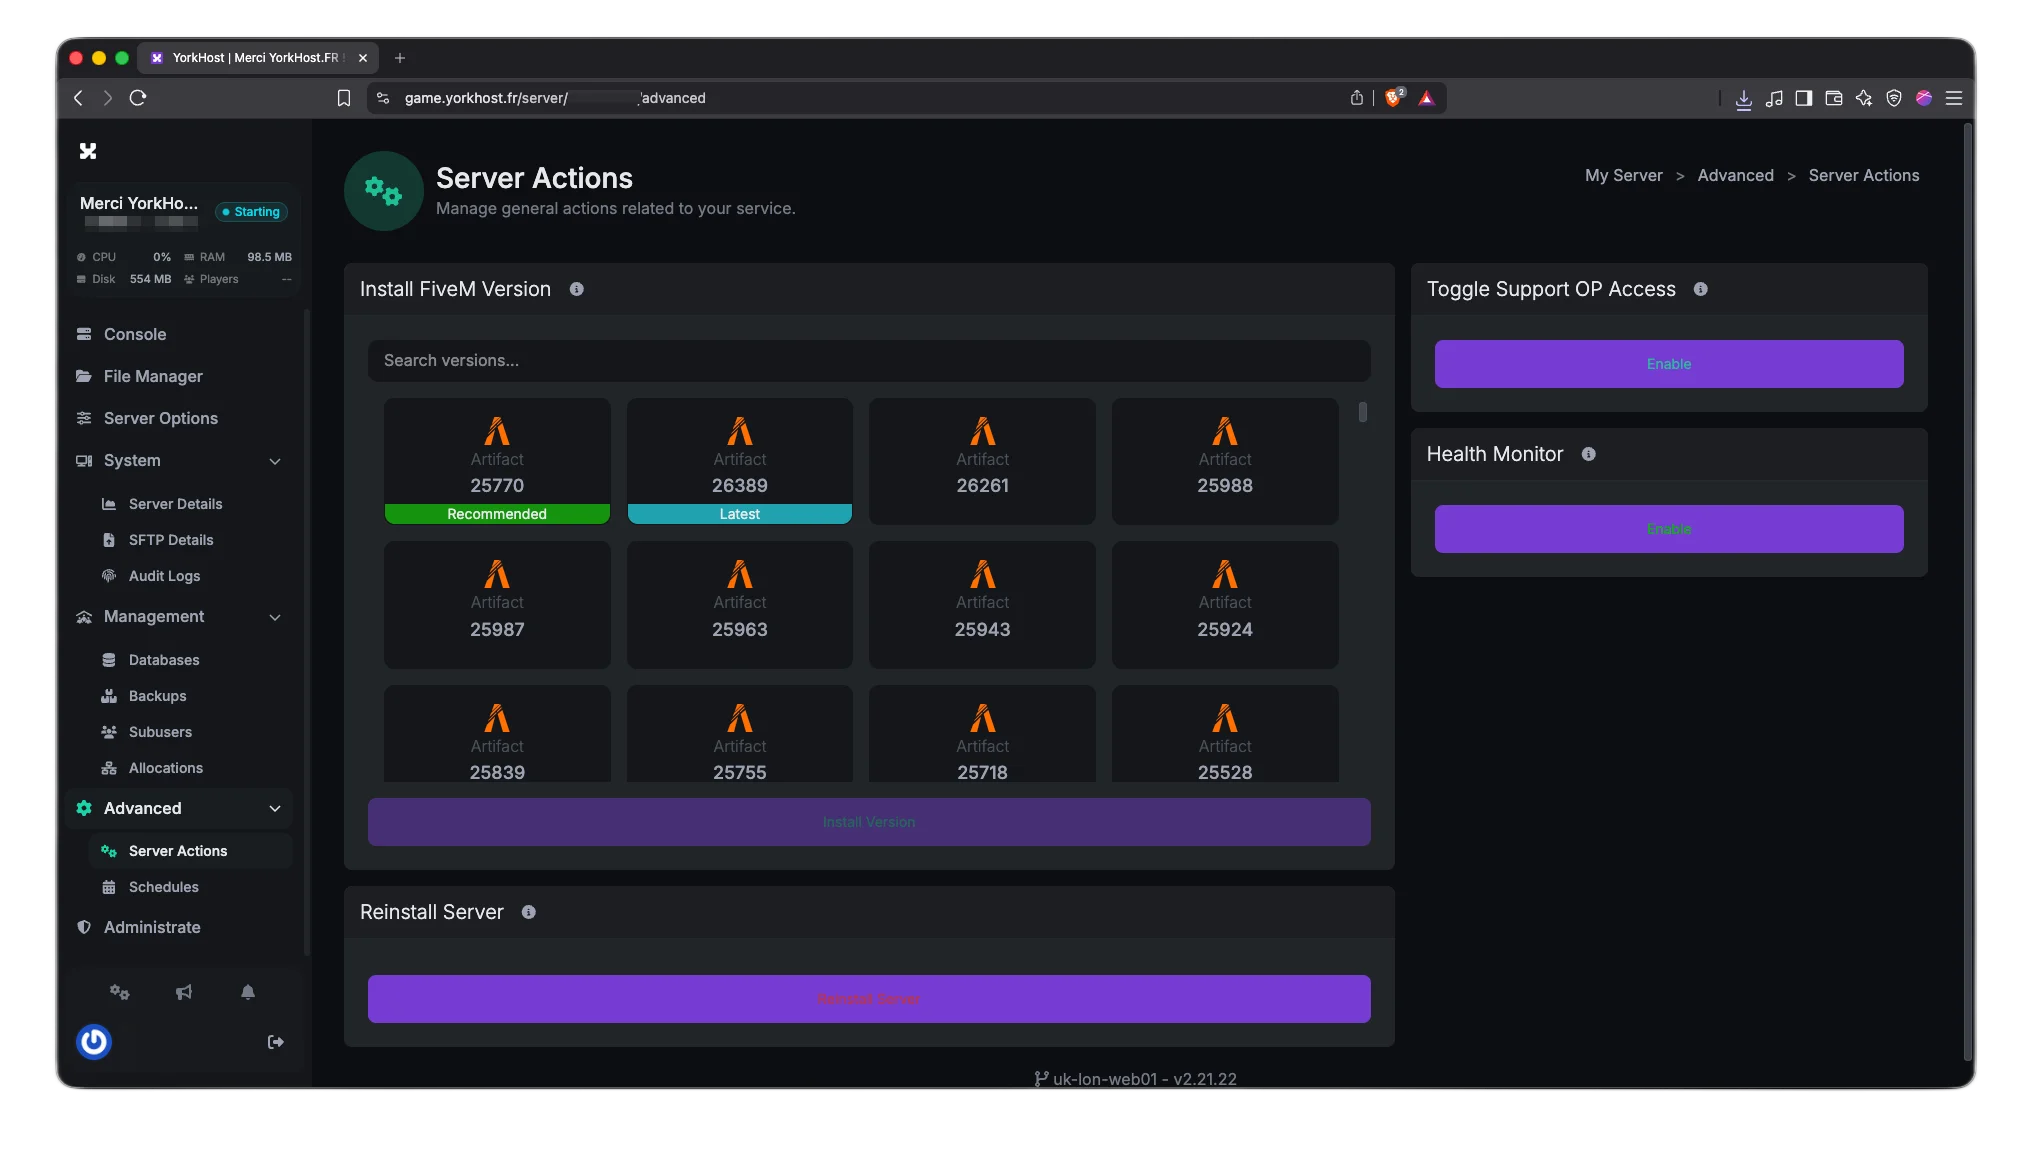Open the Console menu item
The height and width of the screenshot is (1162, 2032).
pyautogui.click(x=135, y=334)
